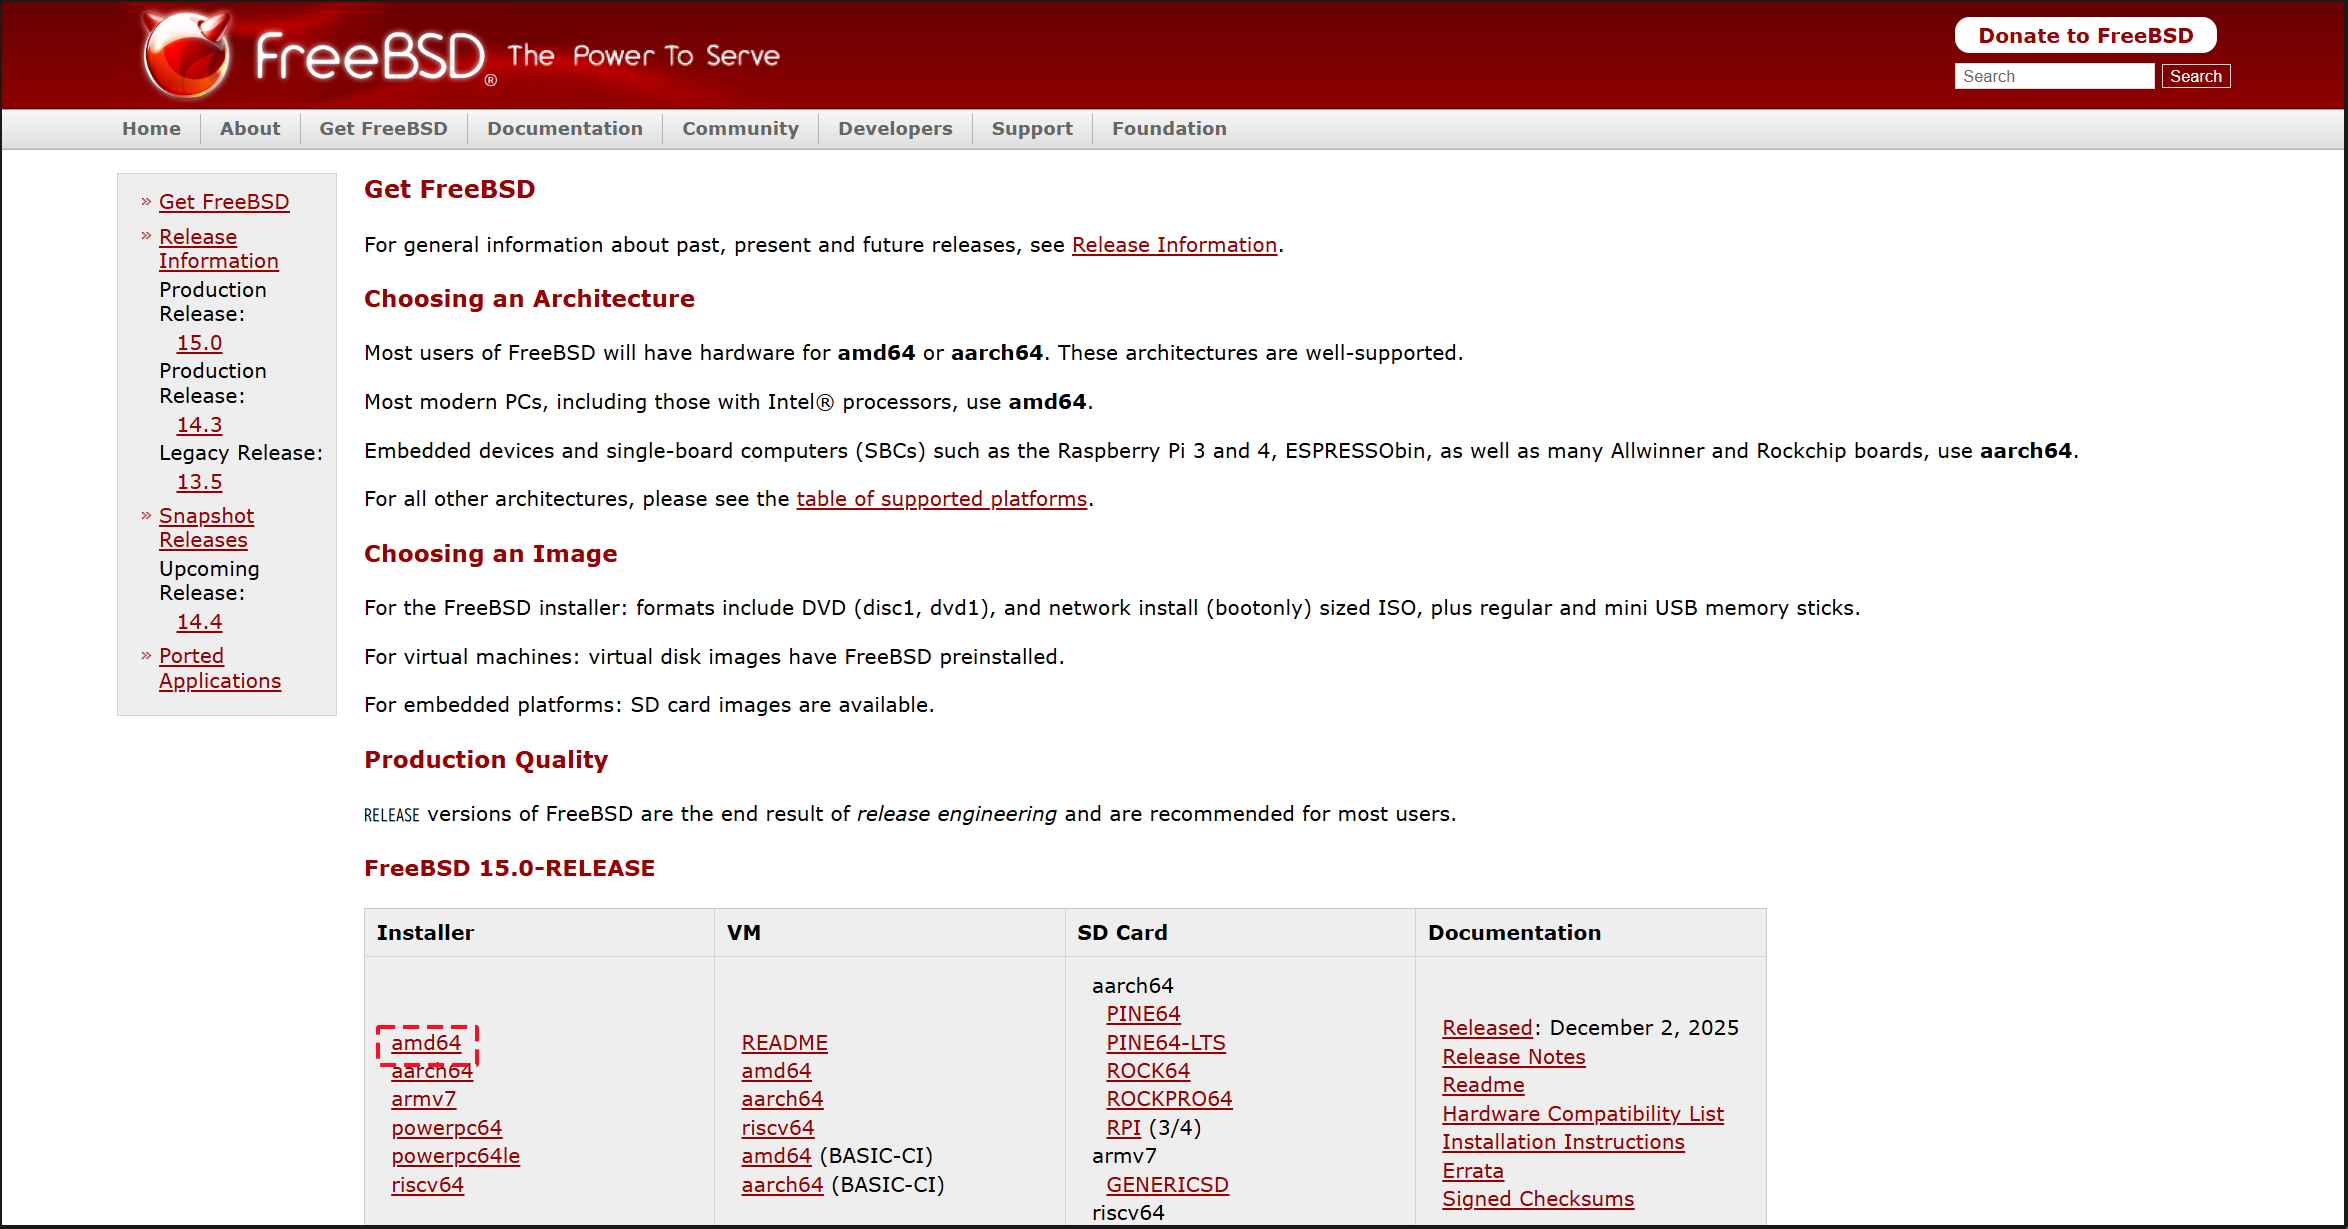Open the Home menu item

coord(151,128)
